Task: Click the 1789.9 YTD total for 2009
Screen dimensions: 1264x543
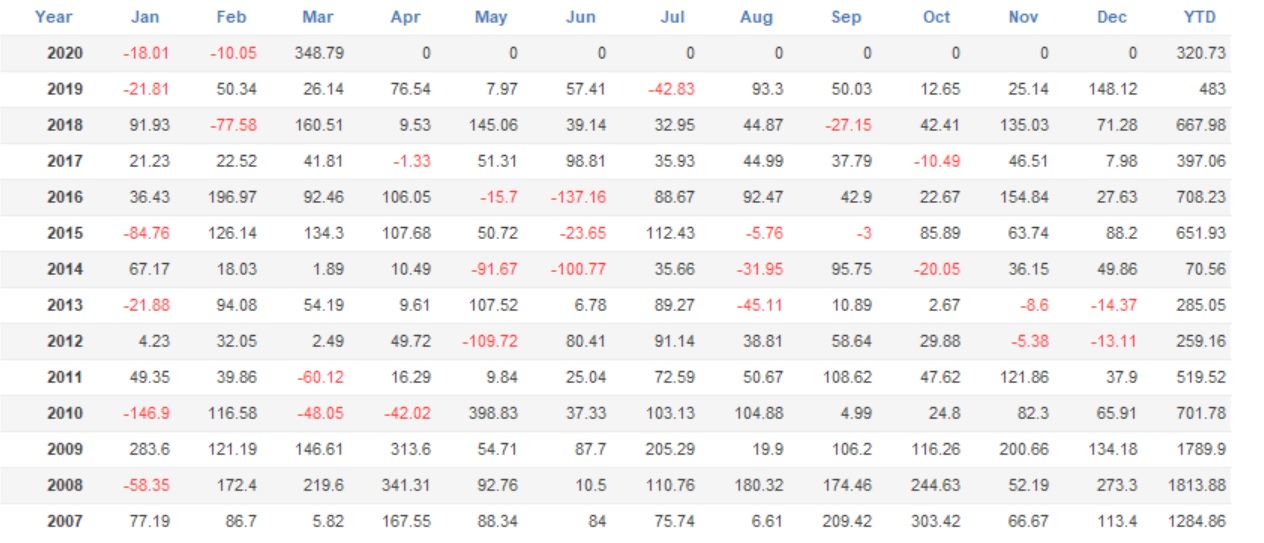Action: [x=1201, y=449]
